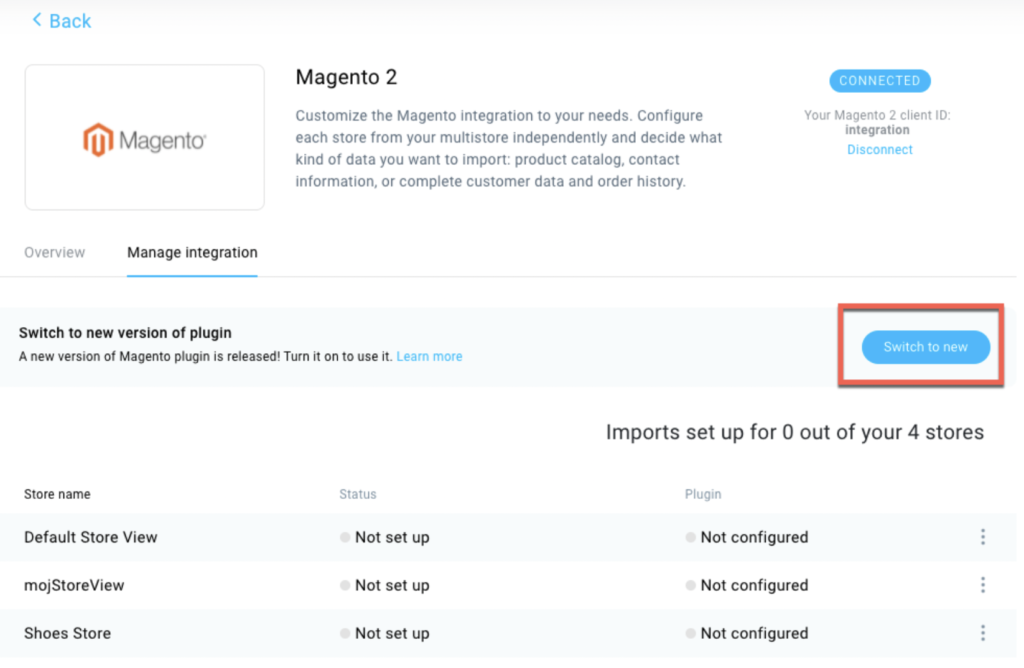Select the Shoes Store row name

click(x=67, y=633)
